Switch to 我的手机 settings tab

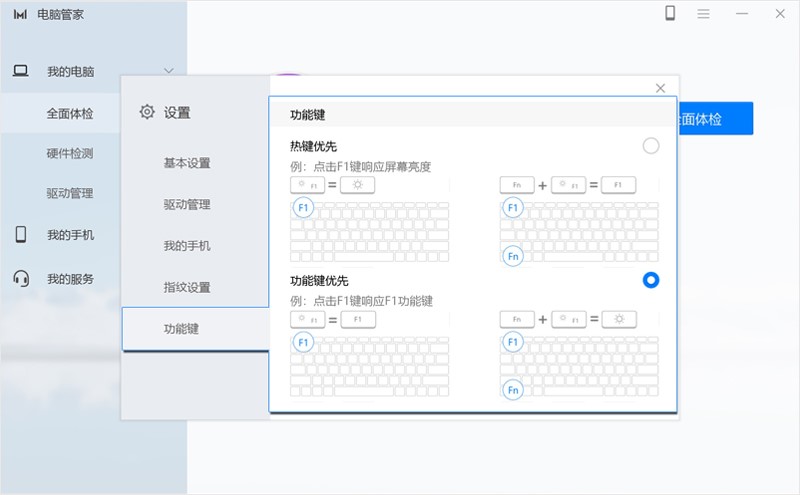click(x=187, y=246)
